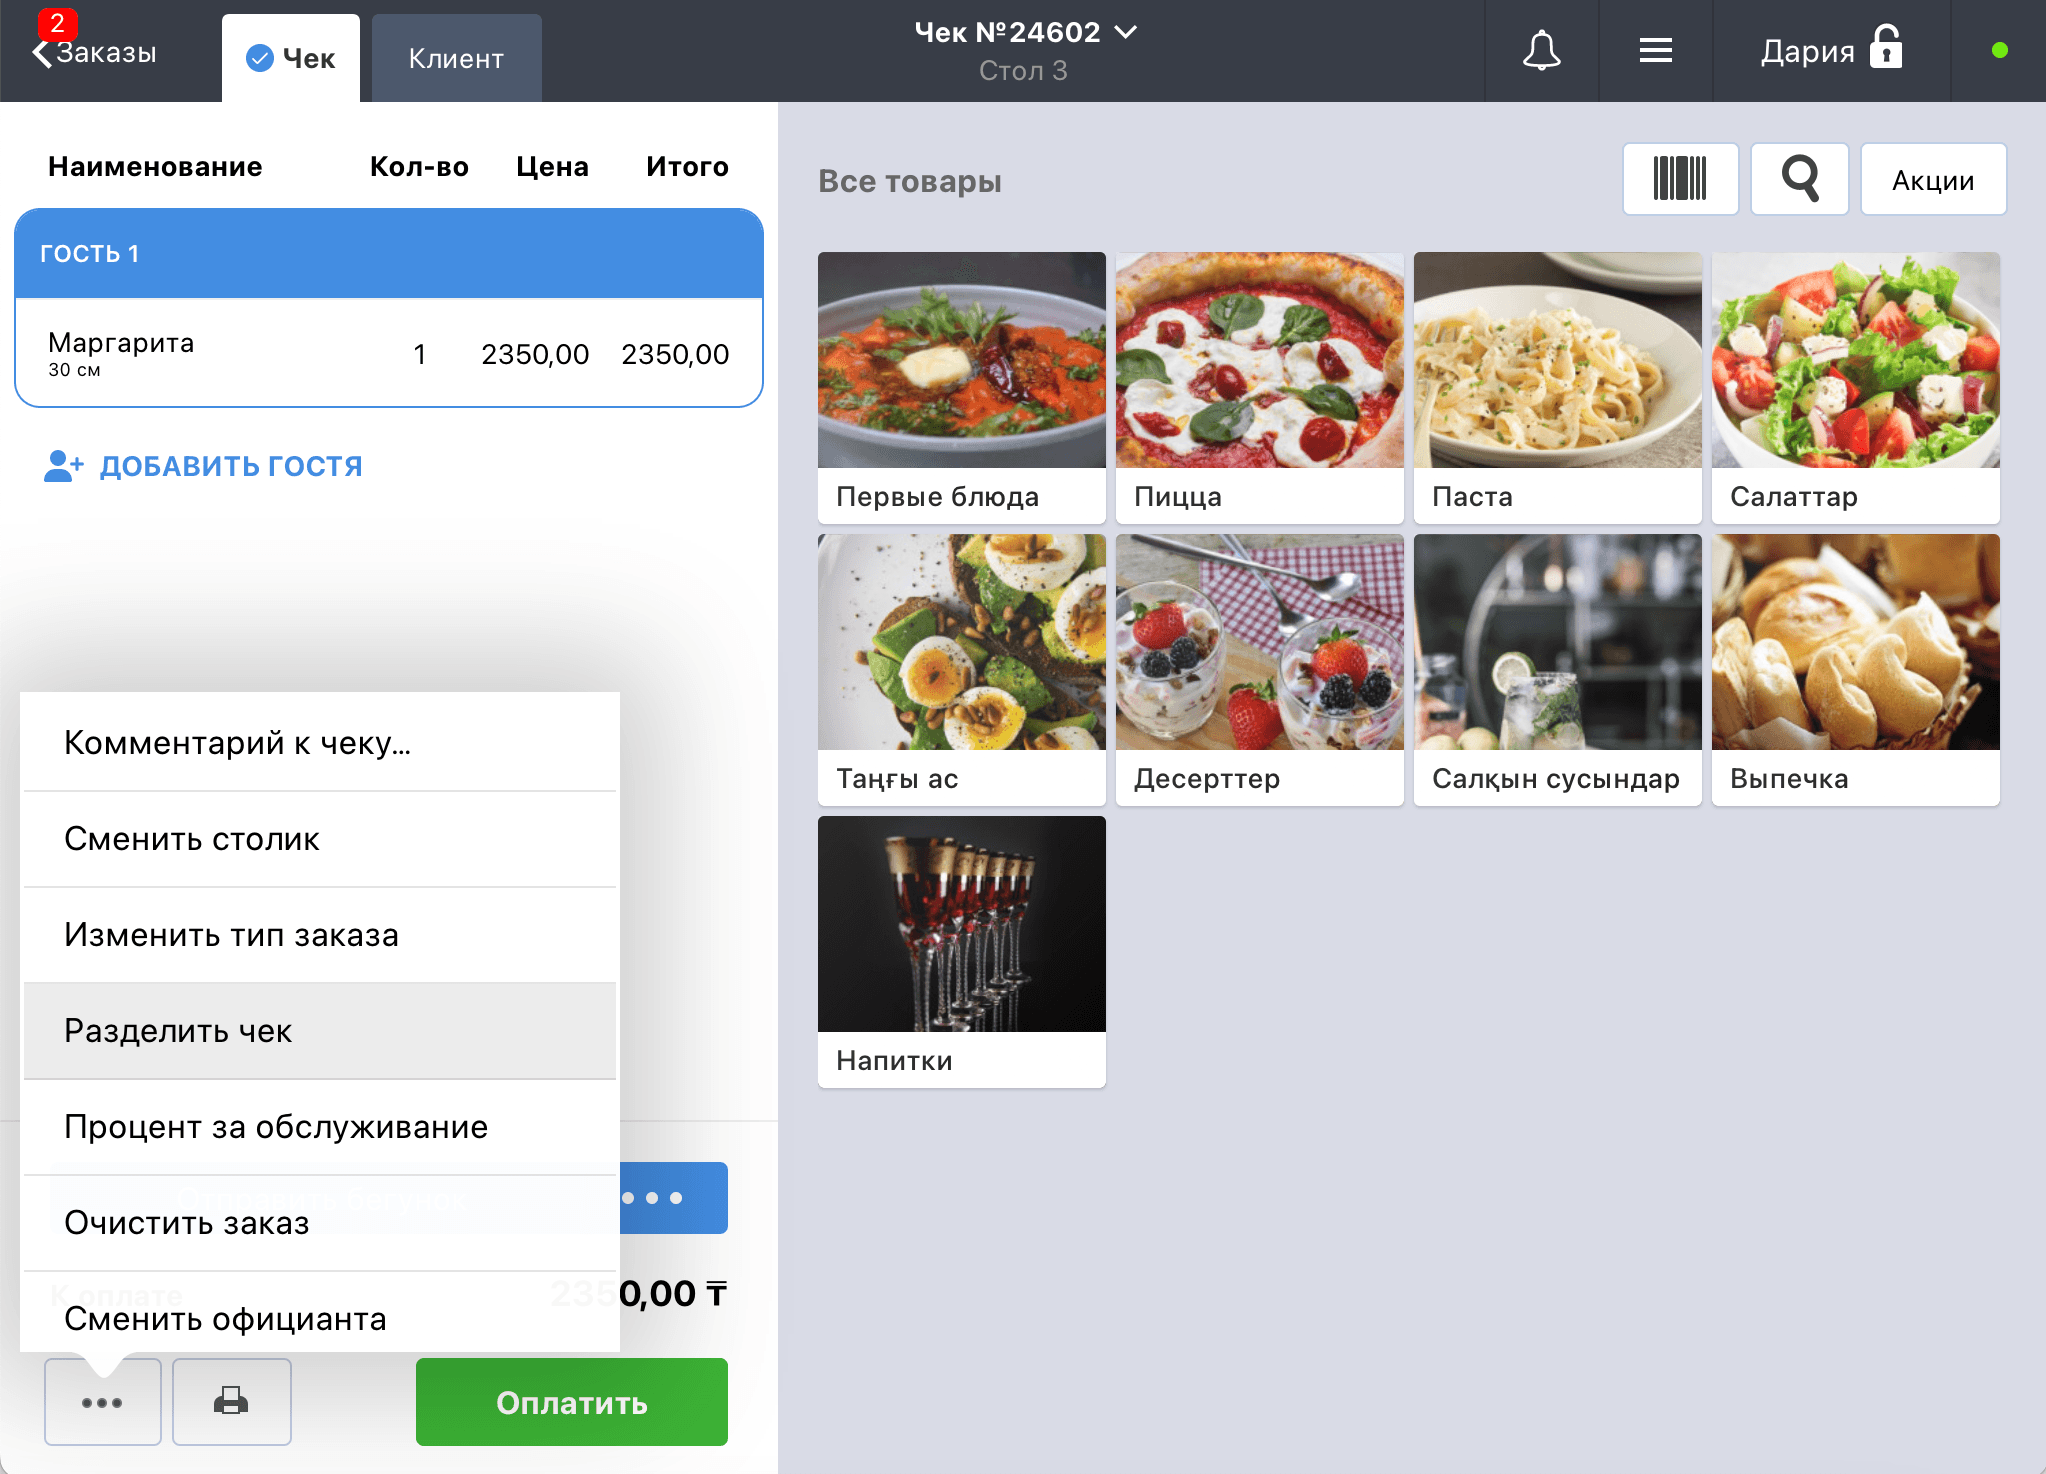Open the Салқын сусындар category
Screen dimensions: 2046x1474
tap(1557, 670)
